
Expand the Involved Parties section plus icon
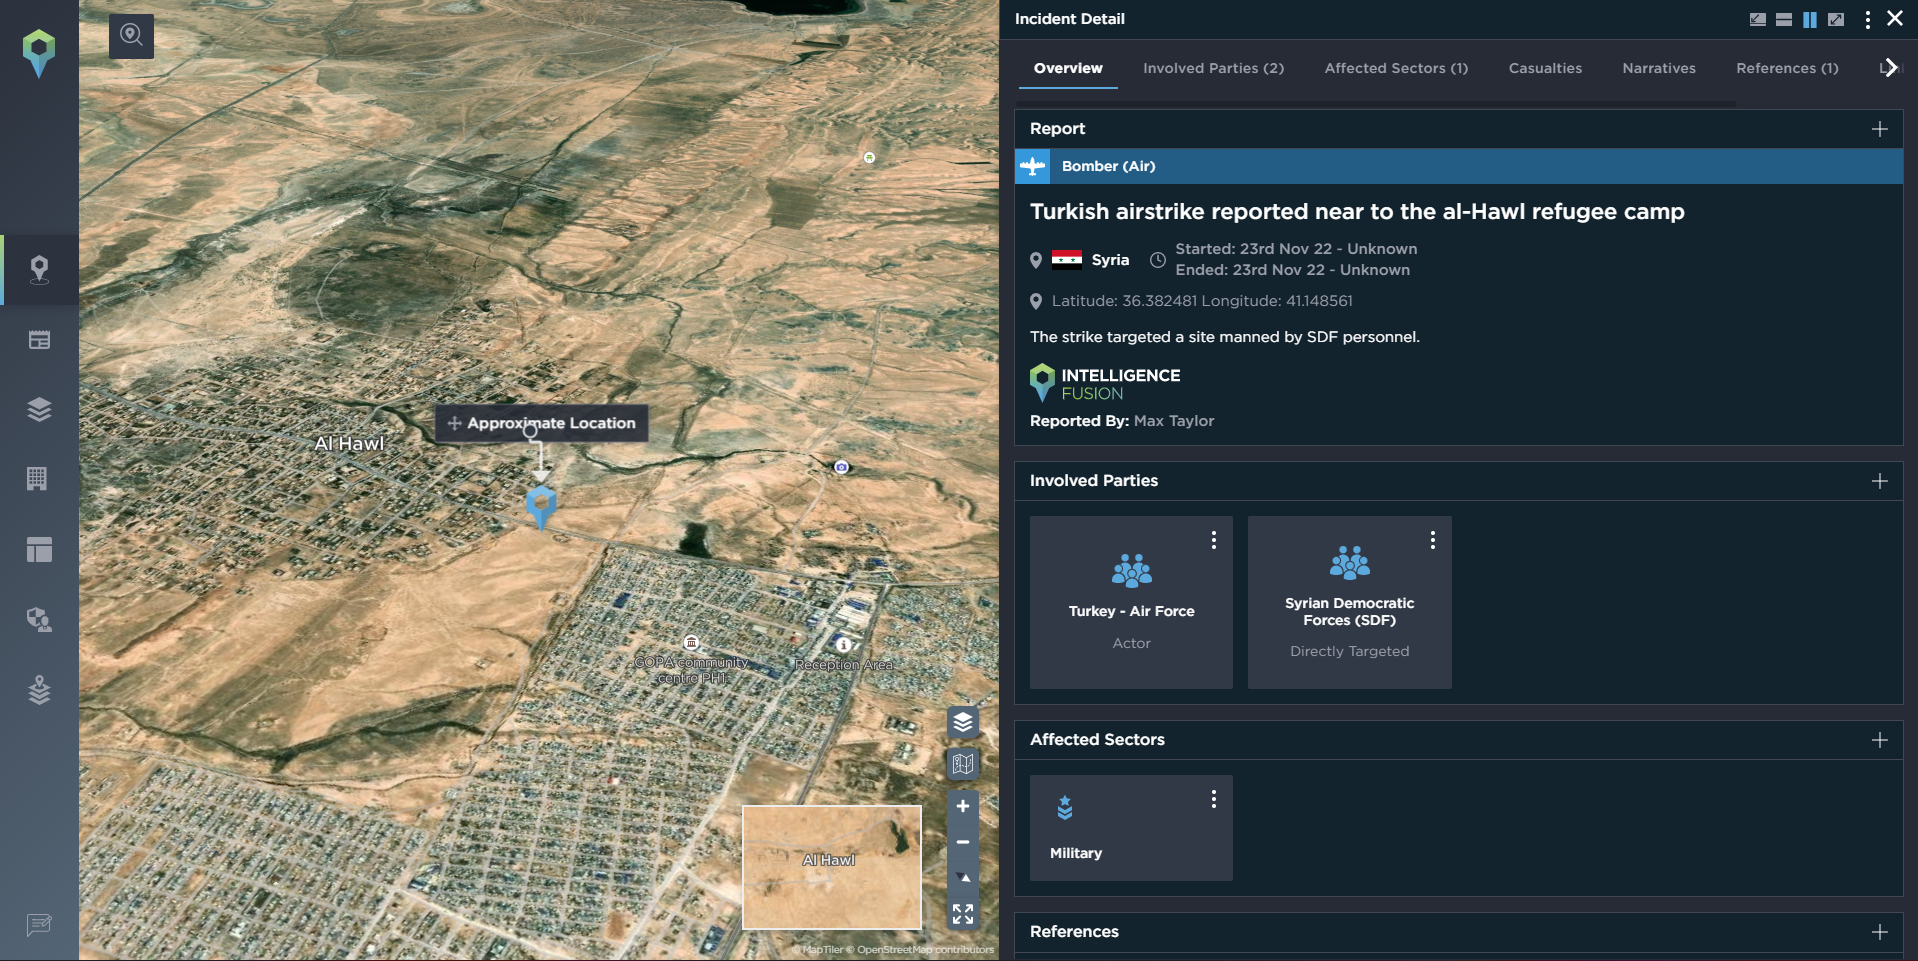1880,481
